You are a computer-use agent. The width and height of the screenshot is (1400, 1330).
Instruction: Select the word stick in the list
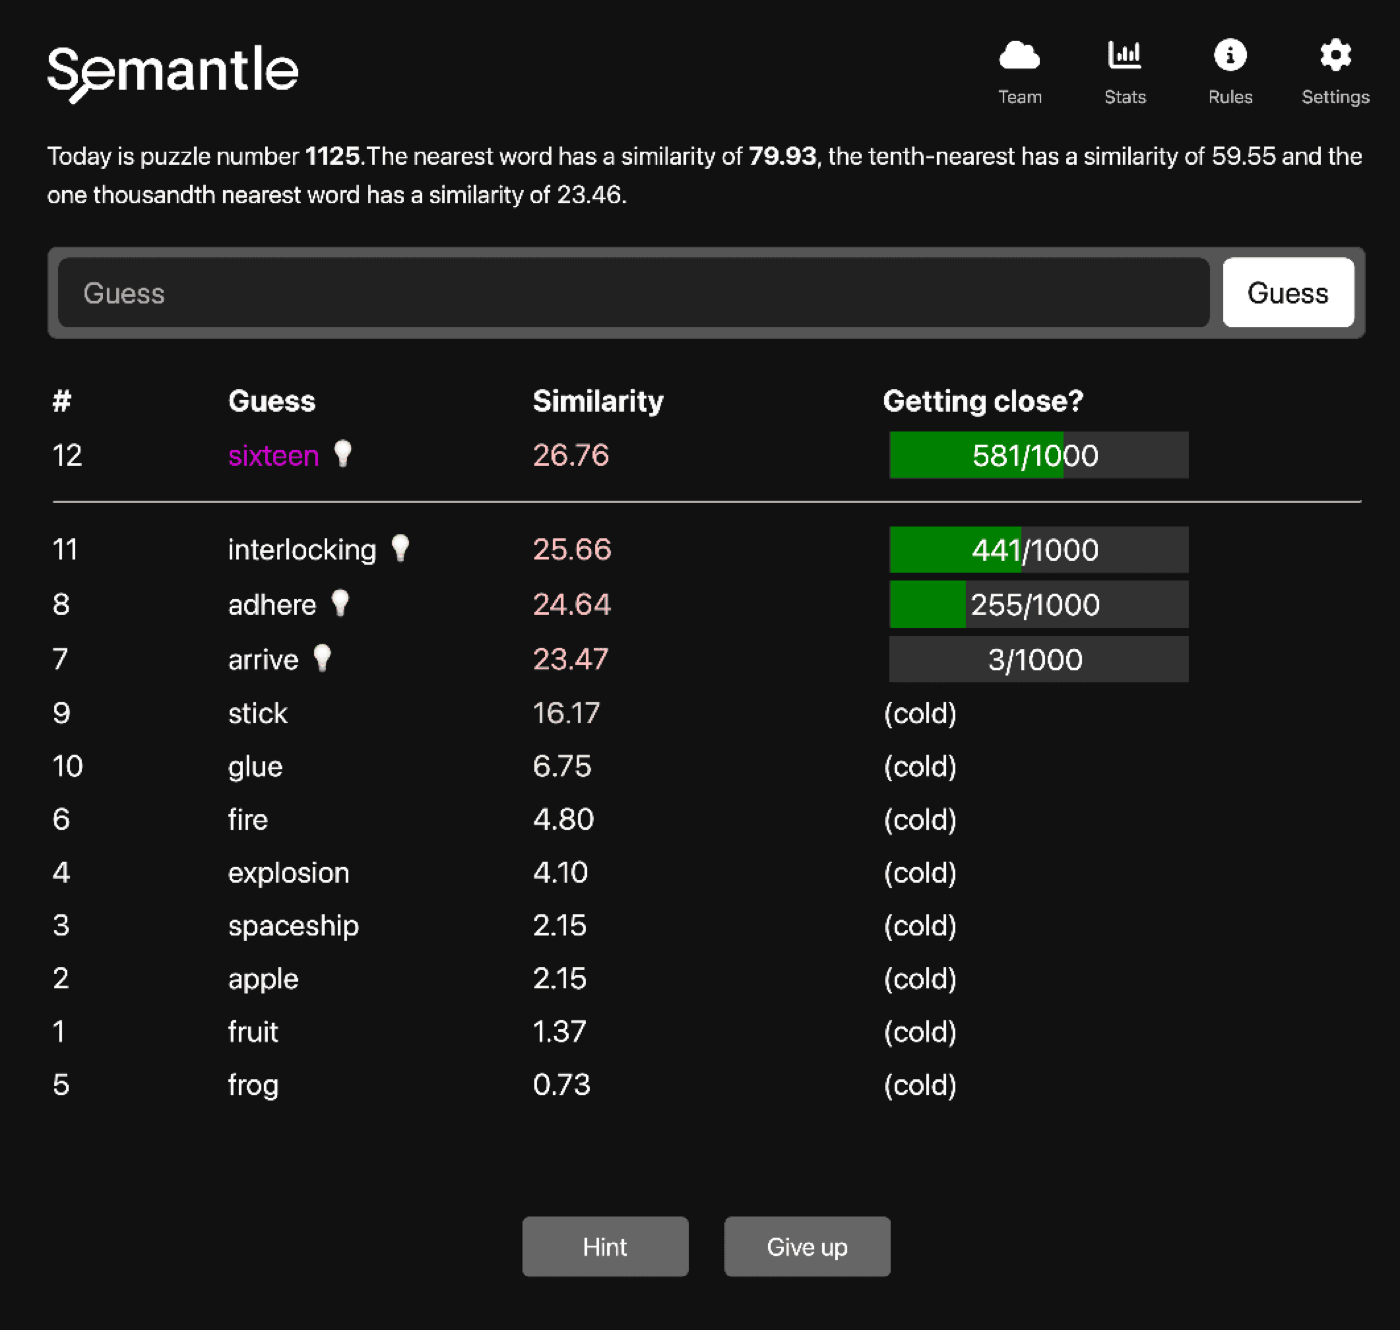[x=257, y=713]
